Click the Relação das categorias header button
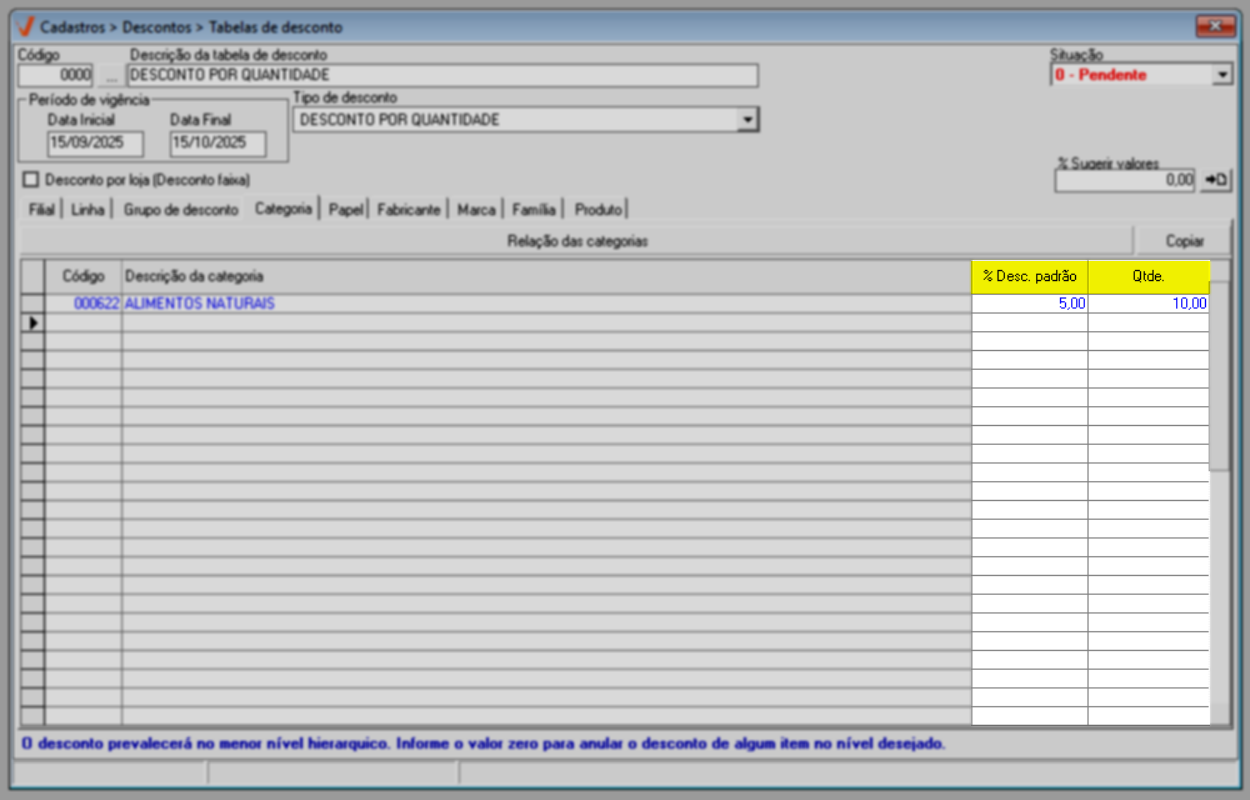This screenshot has width=1250, height=800. tap(578, 241)
